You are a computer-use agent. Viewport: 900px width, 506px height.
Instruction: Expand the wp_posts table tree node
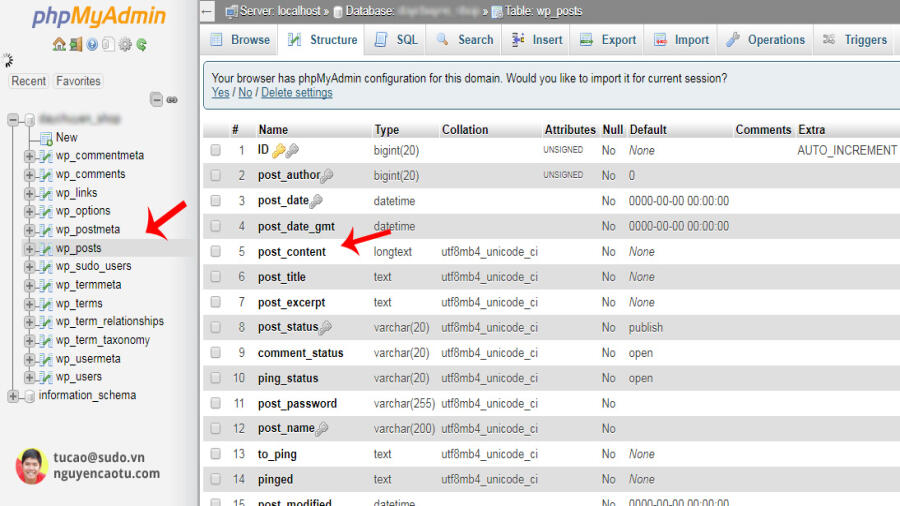(x=29, y=248)
